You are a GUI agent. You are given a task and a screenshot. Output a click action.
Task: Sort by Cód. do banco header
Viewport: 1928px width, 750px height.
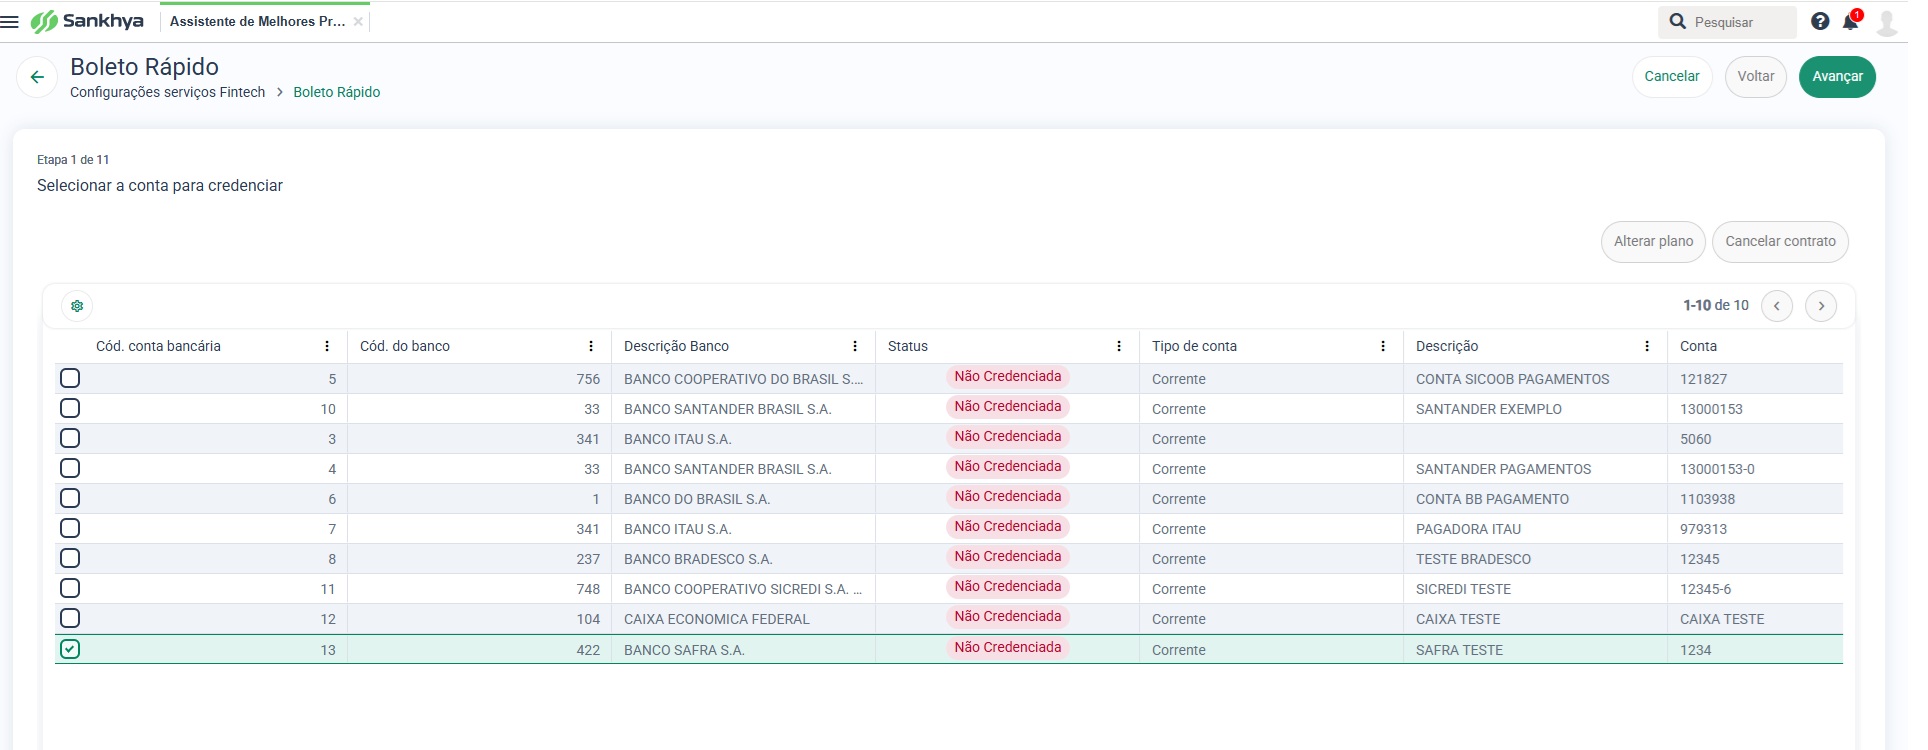tap(405, 346)
